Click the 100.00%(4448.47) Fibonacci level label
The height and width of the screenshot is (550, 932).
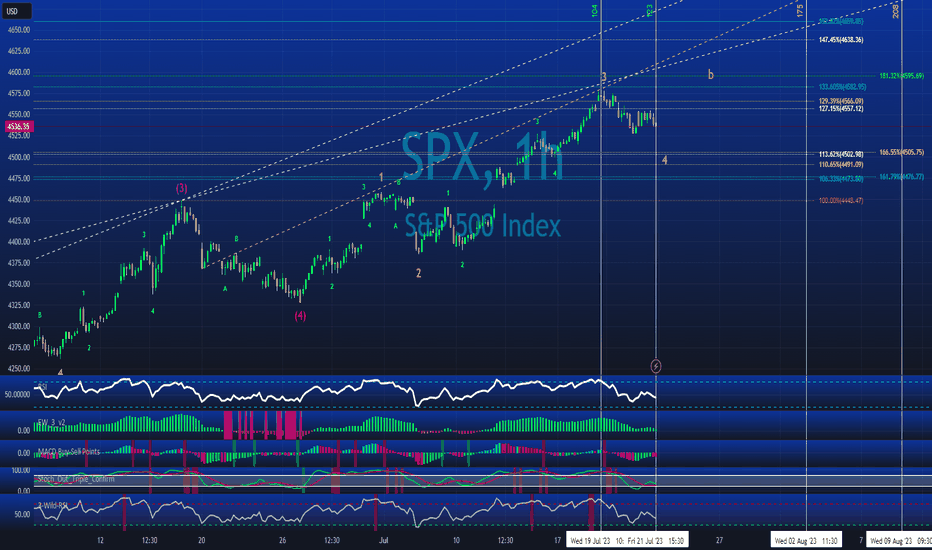pos(841,201)
